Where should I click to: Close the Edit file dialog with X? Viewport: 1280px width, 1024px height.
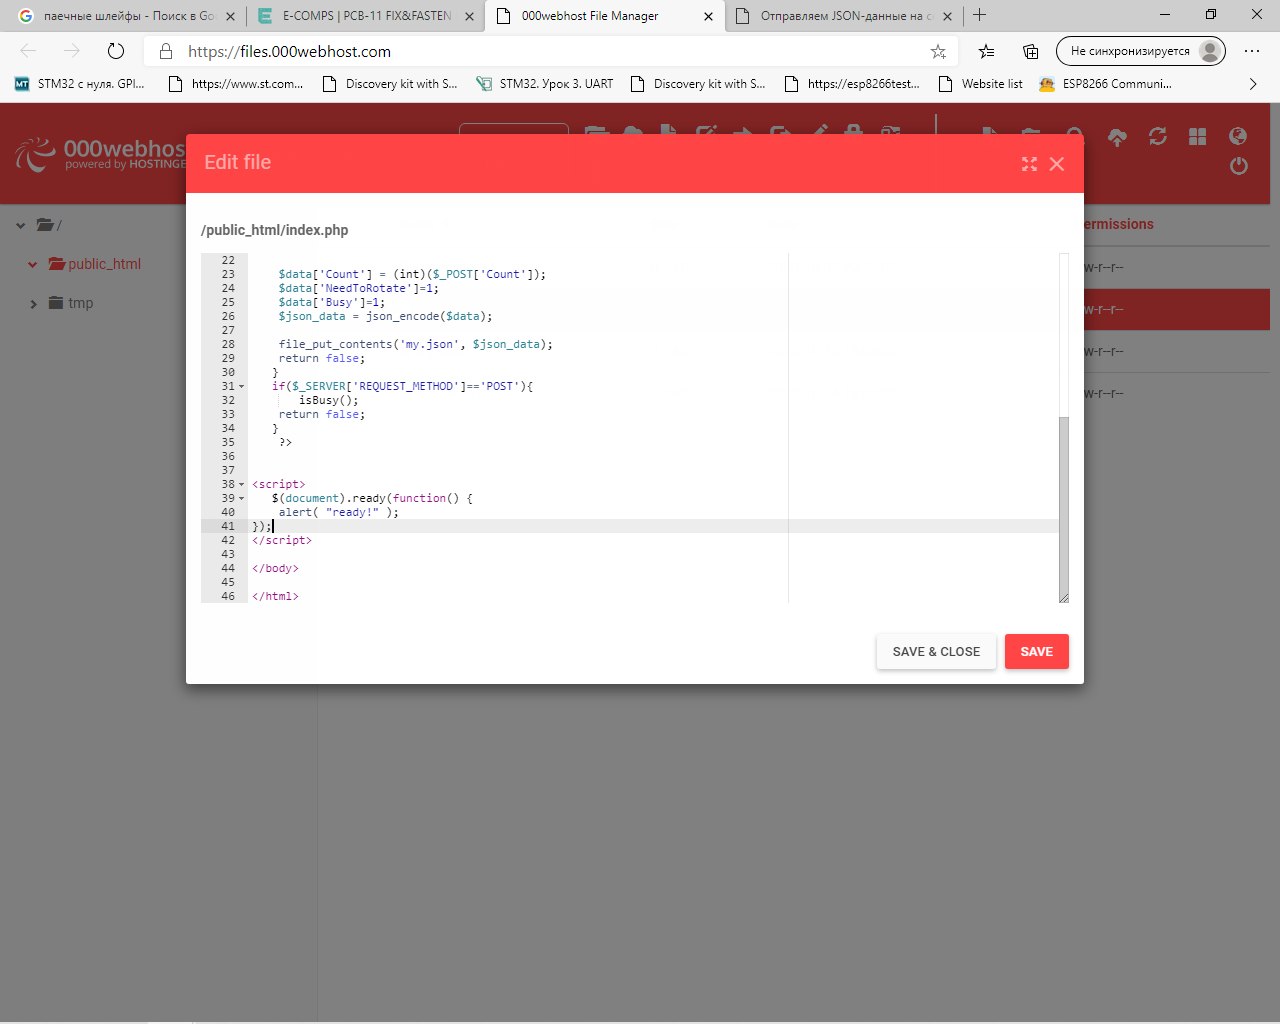(1057, 164)
